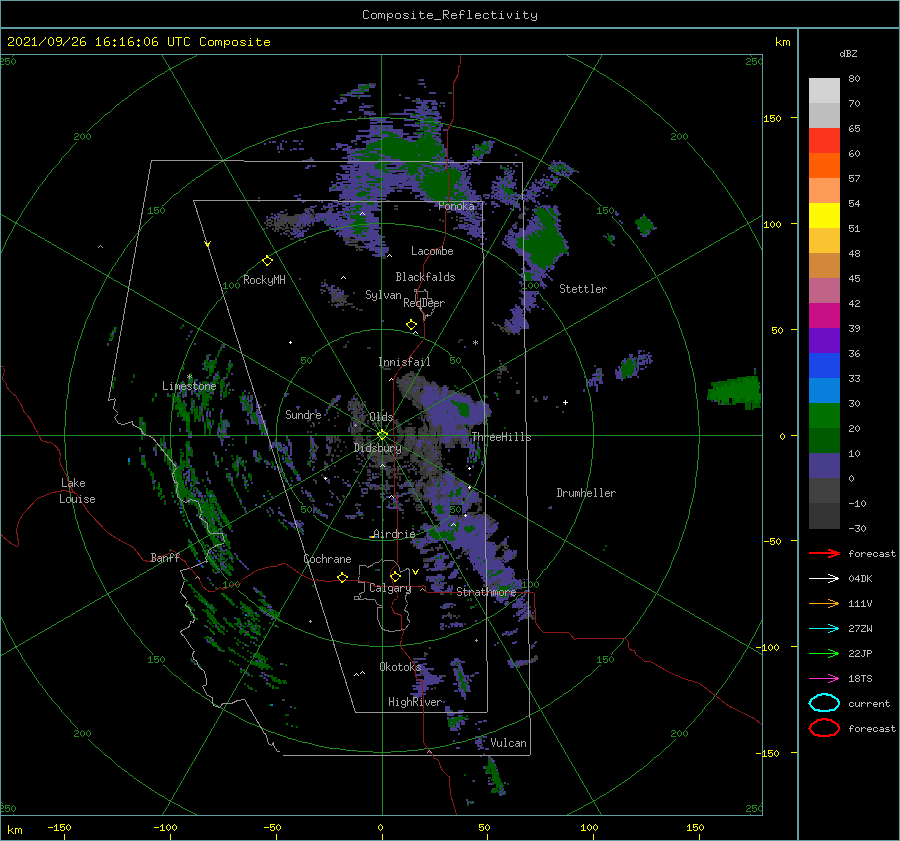The width and height of the screenshot is (900, 841).
Task: Click the orange 111V arrow icon
Action: (x=824, y=603)
